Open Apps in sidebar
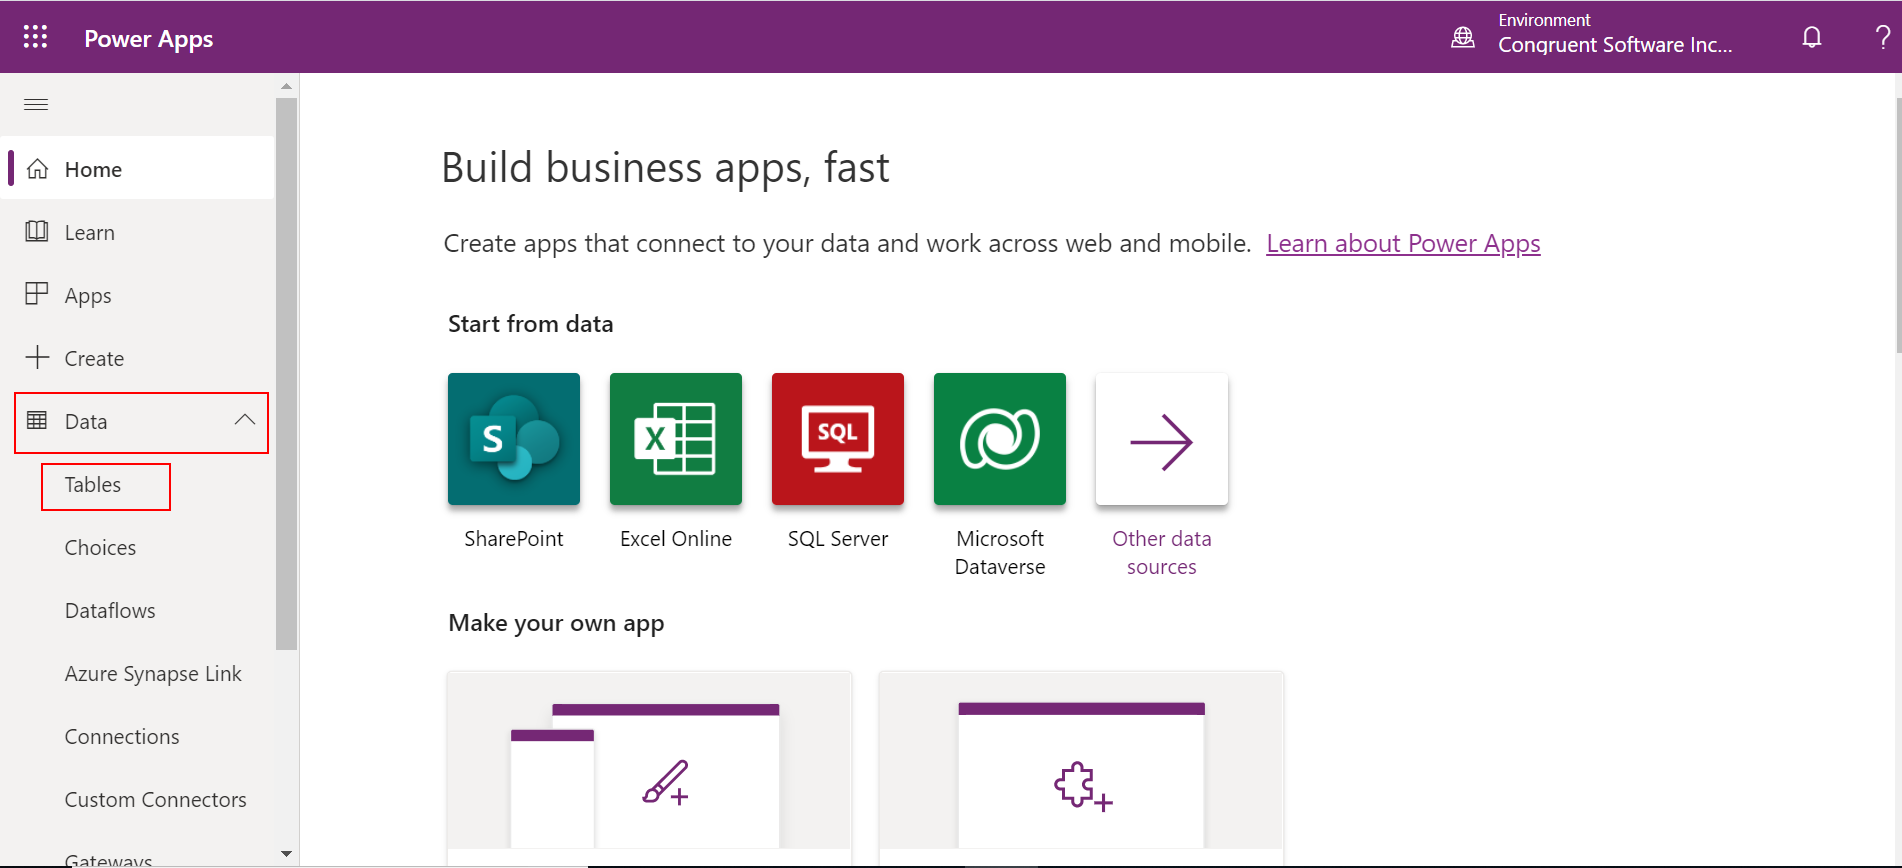This screenshot has width=1902, height=868. click(x=138, y=295)
